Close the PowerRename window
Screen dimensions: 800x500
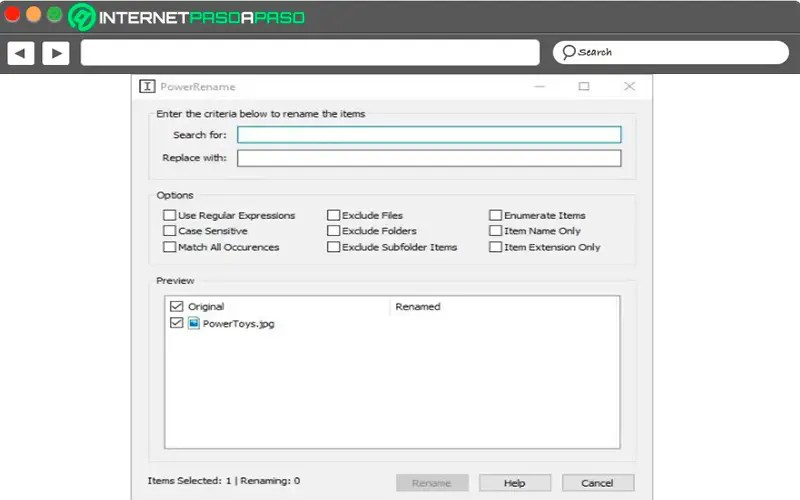coord(630,86)
